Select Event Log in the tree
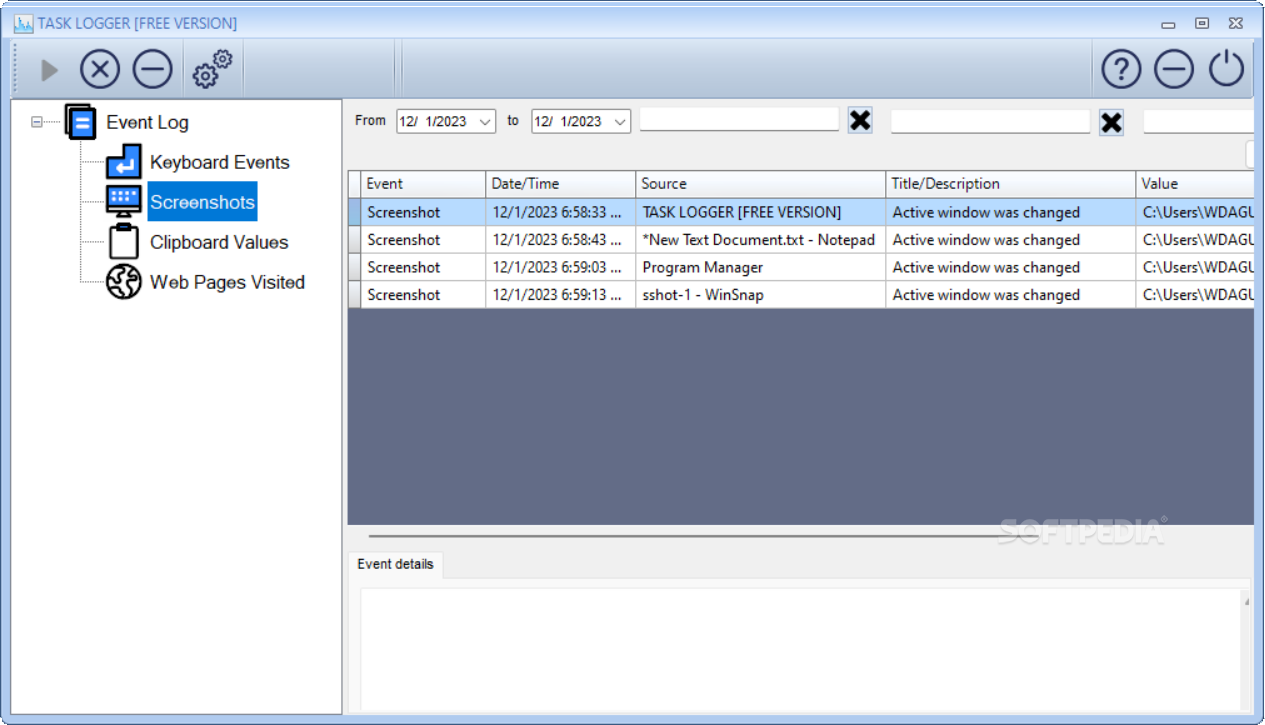Image resolution: width=1265 pixels, height=725 pixels. pyautogui.click(x=147, y=122)
